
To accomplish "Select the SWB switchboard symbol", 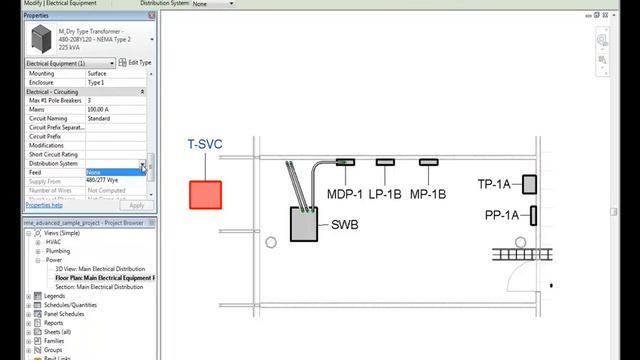I will click(x=304, y=224).
